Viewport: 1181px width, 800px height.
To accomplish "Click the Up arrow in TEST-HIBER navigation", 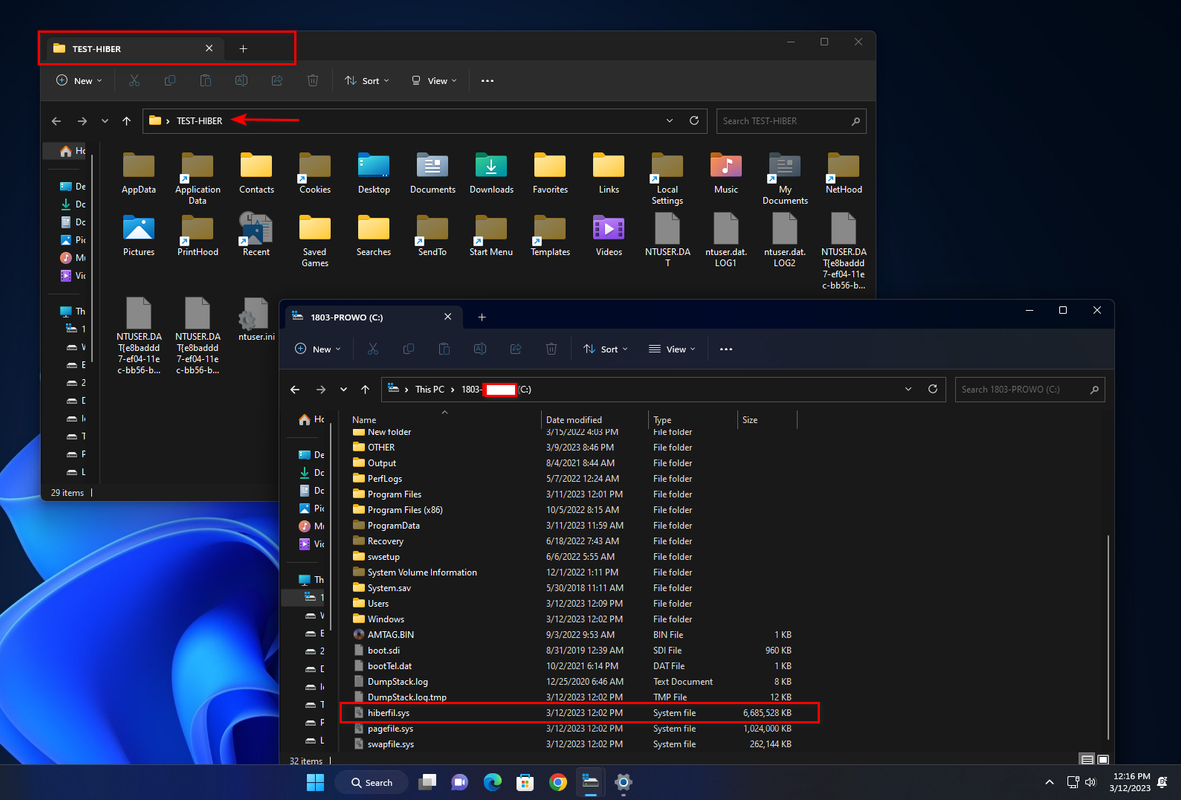I will pos(126,121).
